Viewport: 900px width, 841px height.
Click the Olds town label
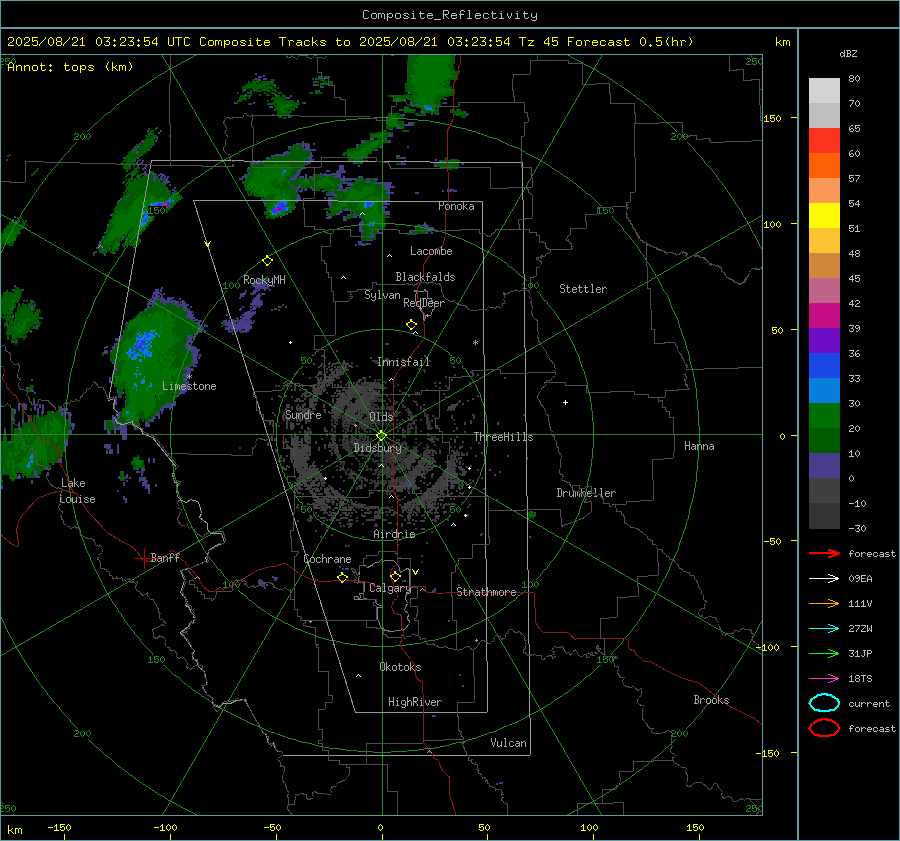point(381,417)
